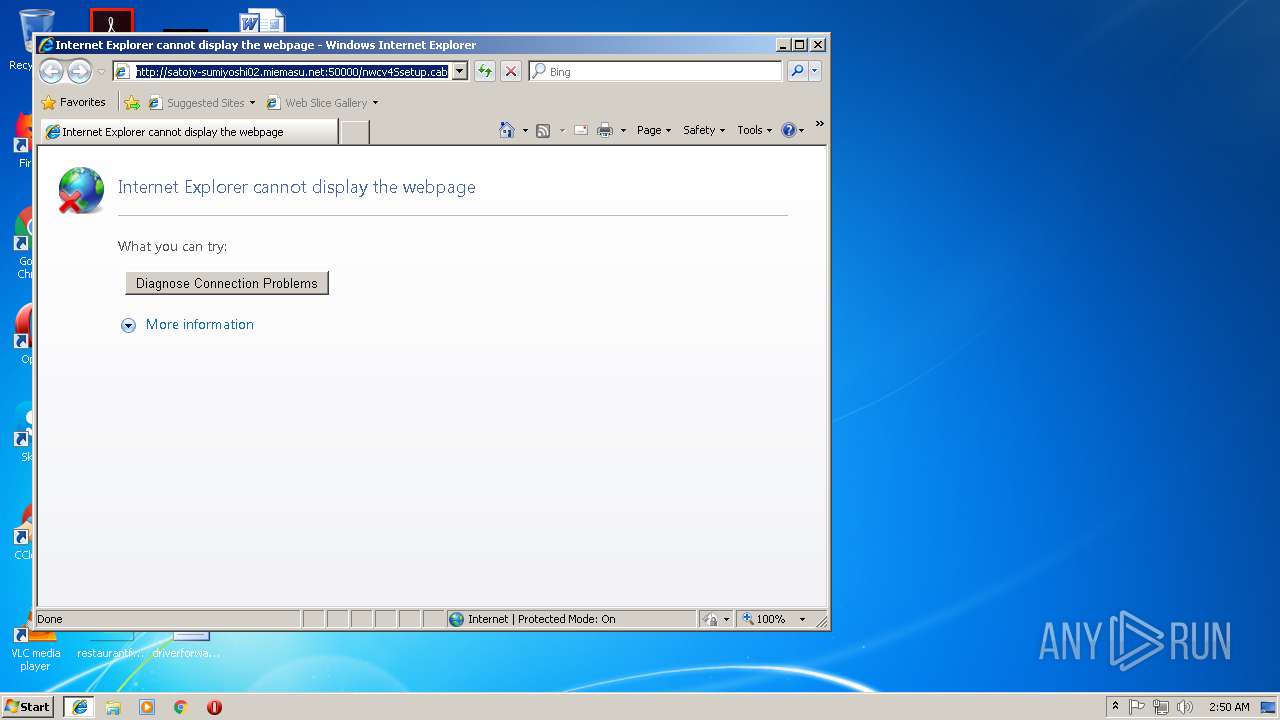The height and width of the screenshot is (720, 1280).
Task: Open the recent pages dropdown arrow
Action: click(x=101, y=72)
